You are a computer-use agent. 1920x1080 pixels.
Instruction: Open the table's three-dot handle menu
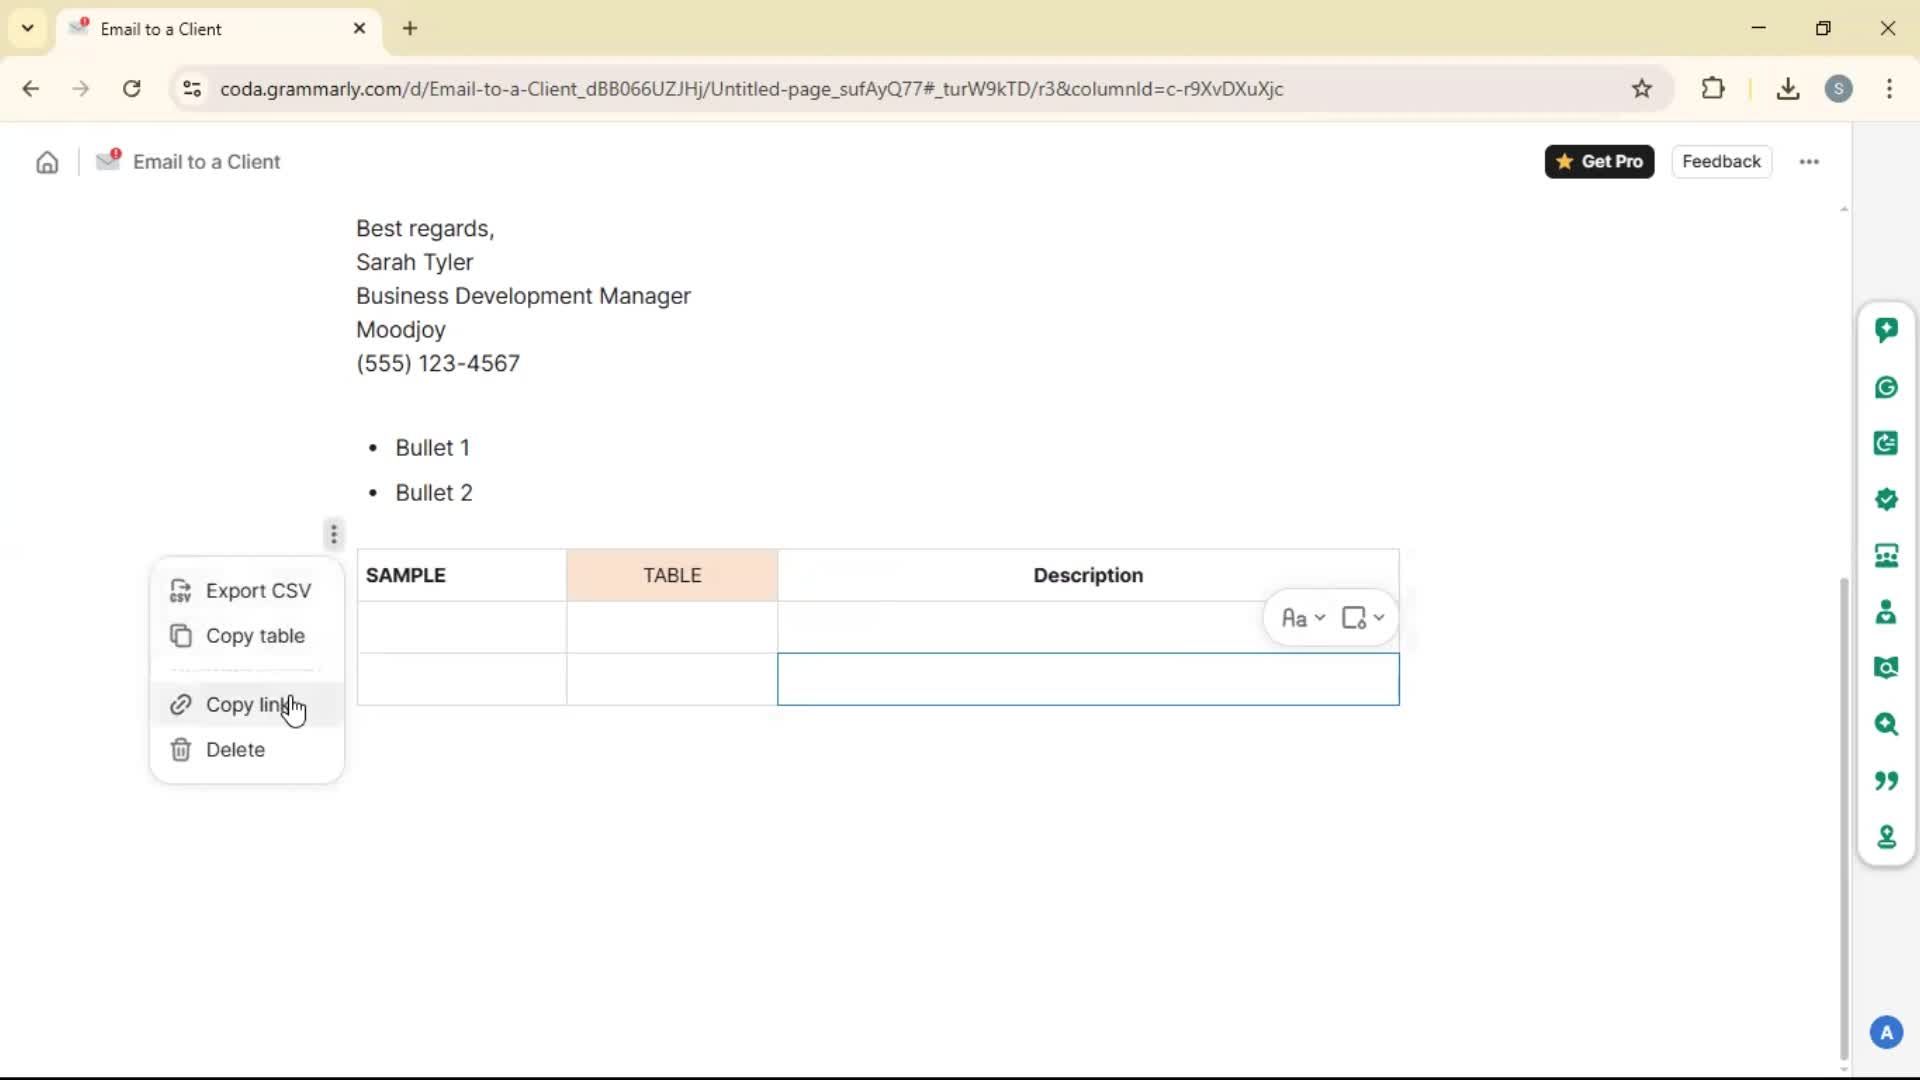pyautogui.click(x=334, y=535)
